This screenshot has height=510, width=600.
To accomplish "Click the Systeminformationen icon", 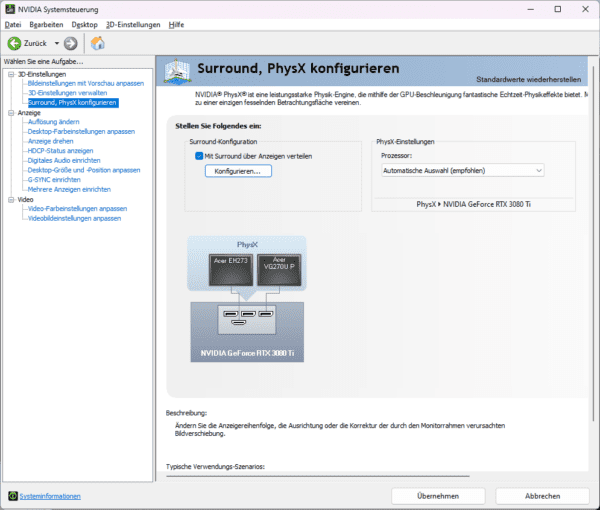I will coord(13,496).
